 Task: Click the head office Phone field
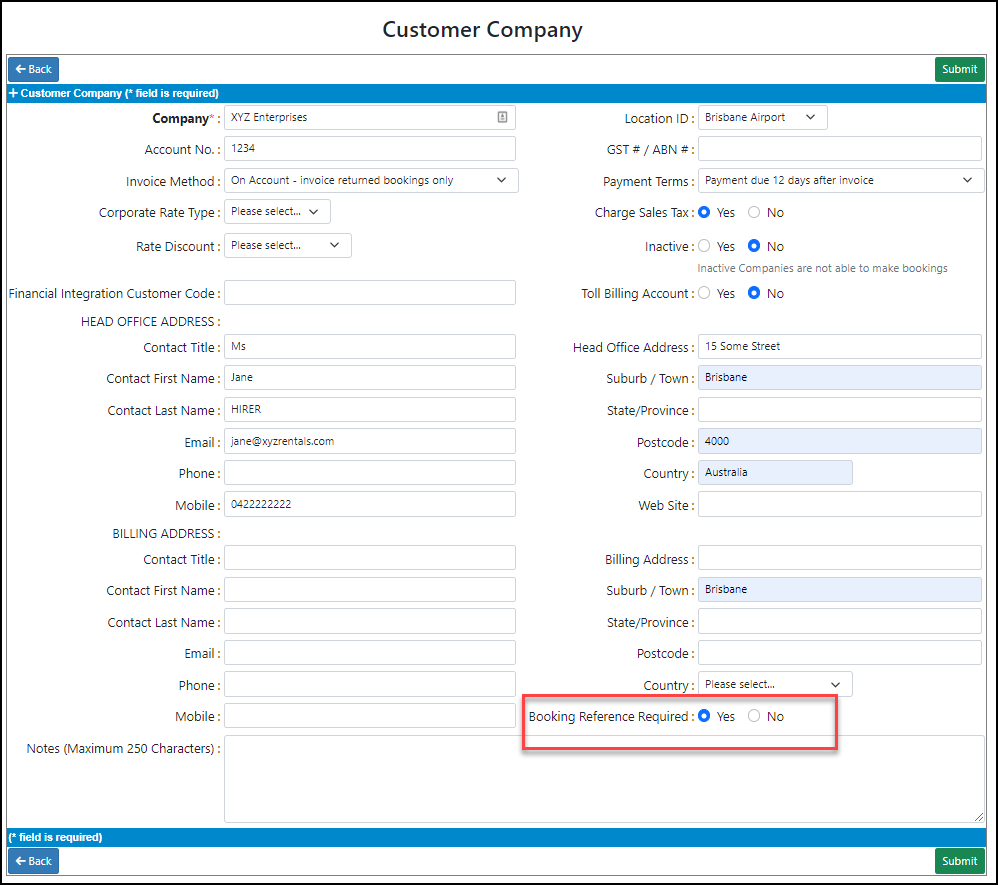pyautogui.click(x=370, y=473)
